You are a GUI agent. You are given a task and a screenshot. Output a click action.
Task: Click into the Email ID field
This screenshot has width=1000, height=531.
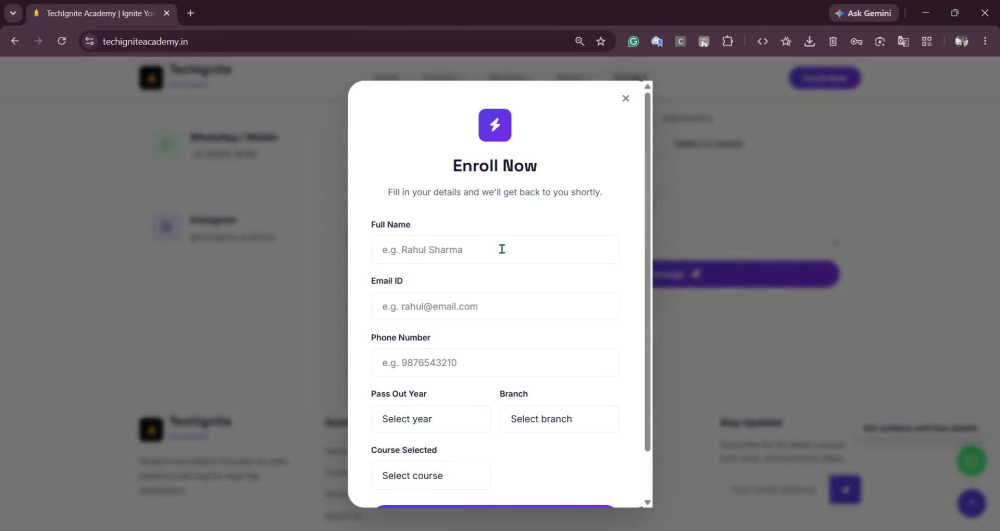495,306
